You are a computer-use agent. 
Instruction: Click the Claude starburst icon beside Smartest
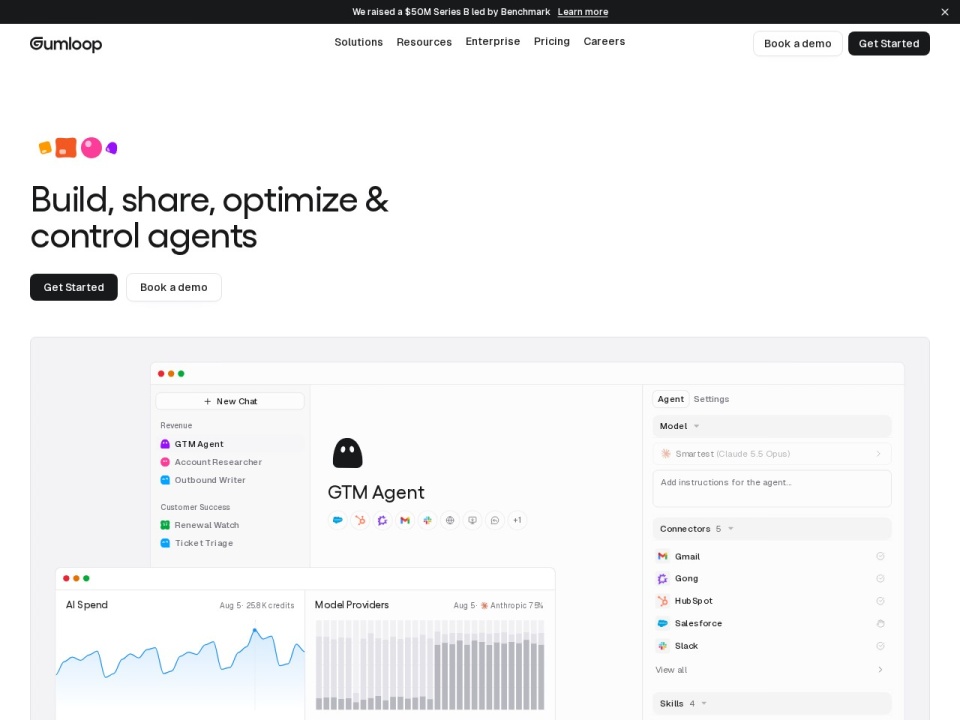(x=666, y=454)
